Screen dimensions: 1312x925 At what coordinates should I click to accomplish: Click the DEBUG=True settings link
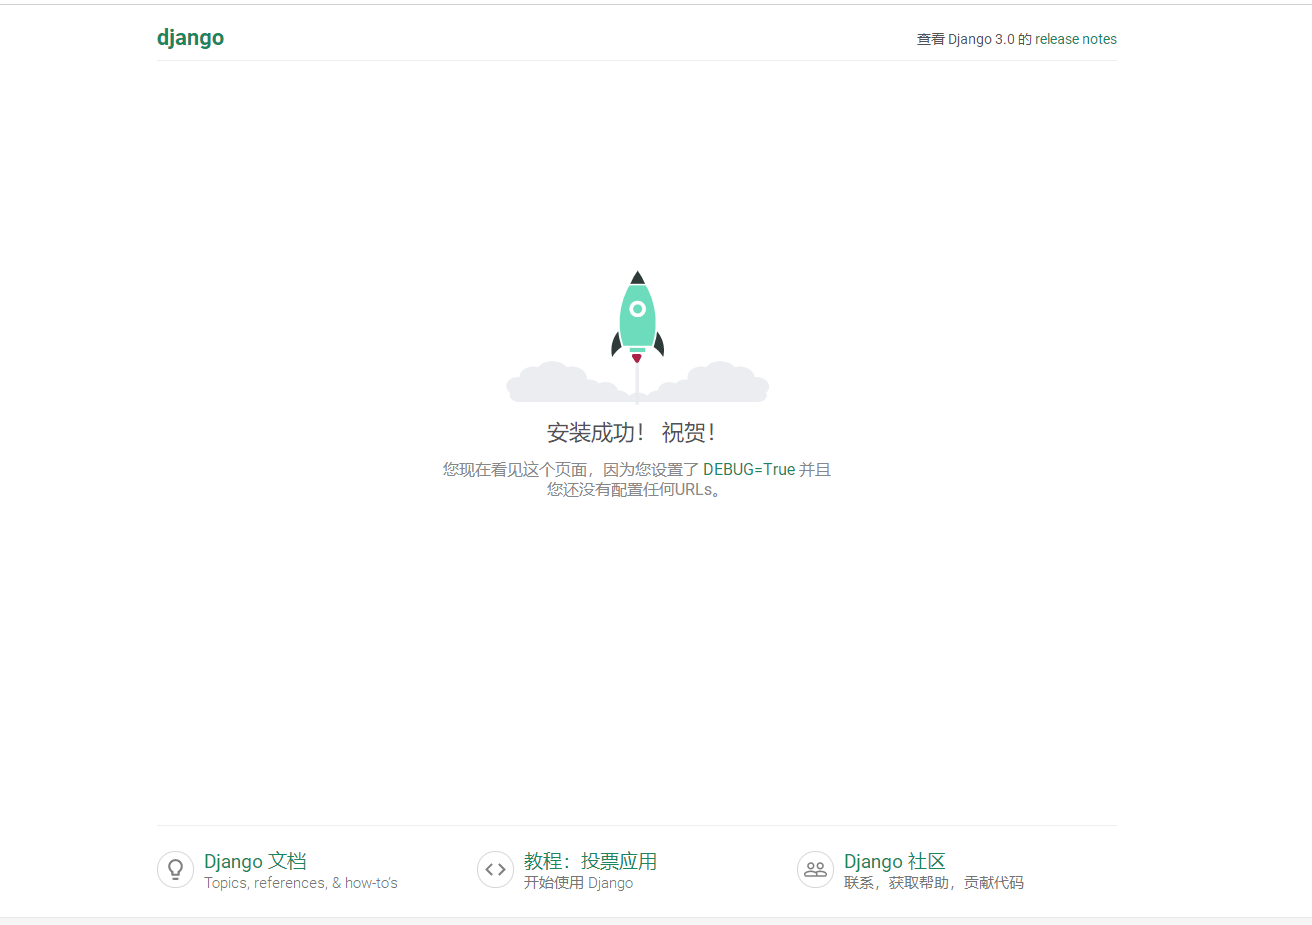(749, 469)
